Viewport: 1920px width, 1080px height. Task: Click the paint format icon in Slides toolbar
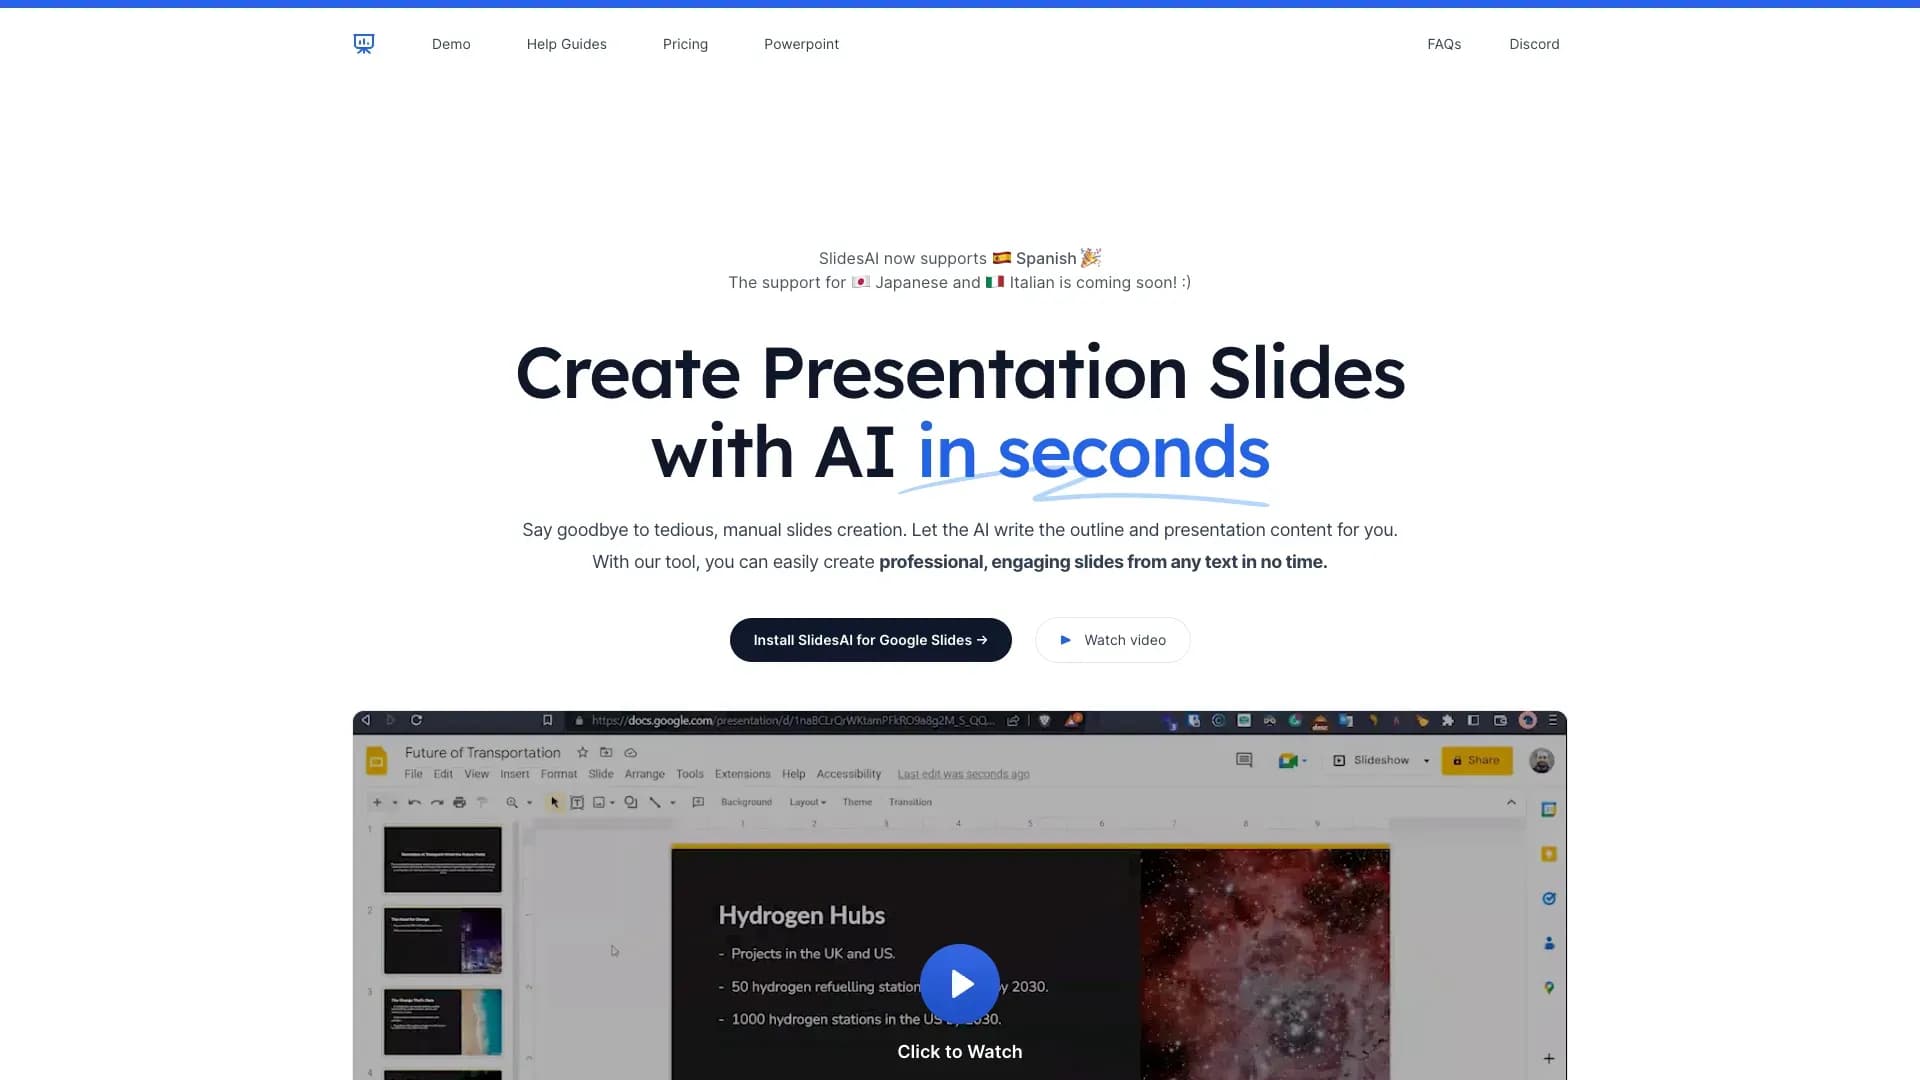[x=482, y=802]
